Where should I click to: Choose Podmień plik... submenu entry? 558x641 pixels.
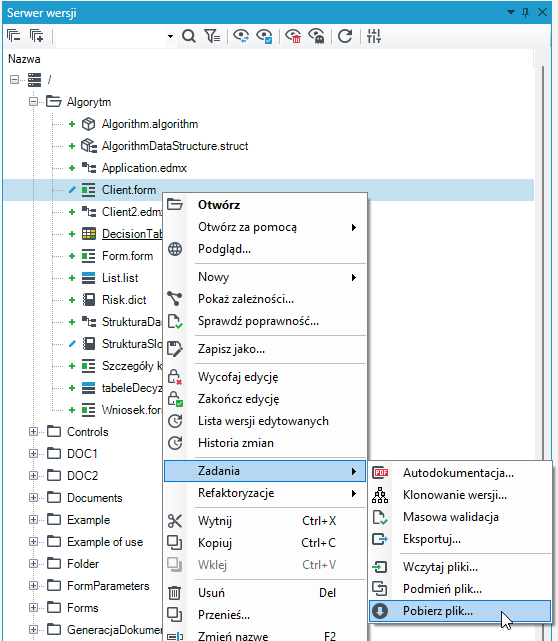click(x=460, y=589)
